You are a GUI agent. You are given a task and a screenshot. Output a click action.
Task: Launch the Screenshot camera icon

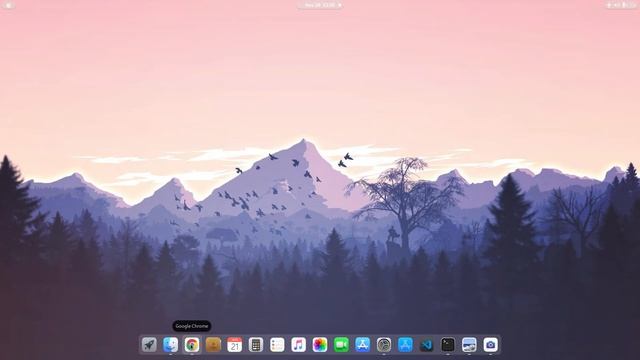(491, 345)
